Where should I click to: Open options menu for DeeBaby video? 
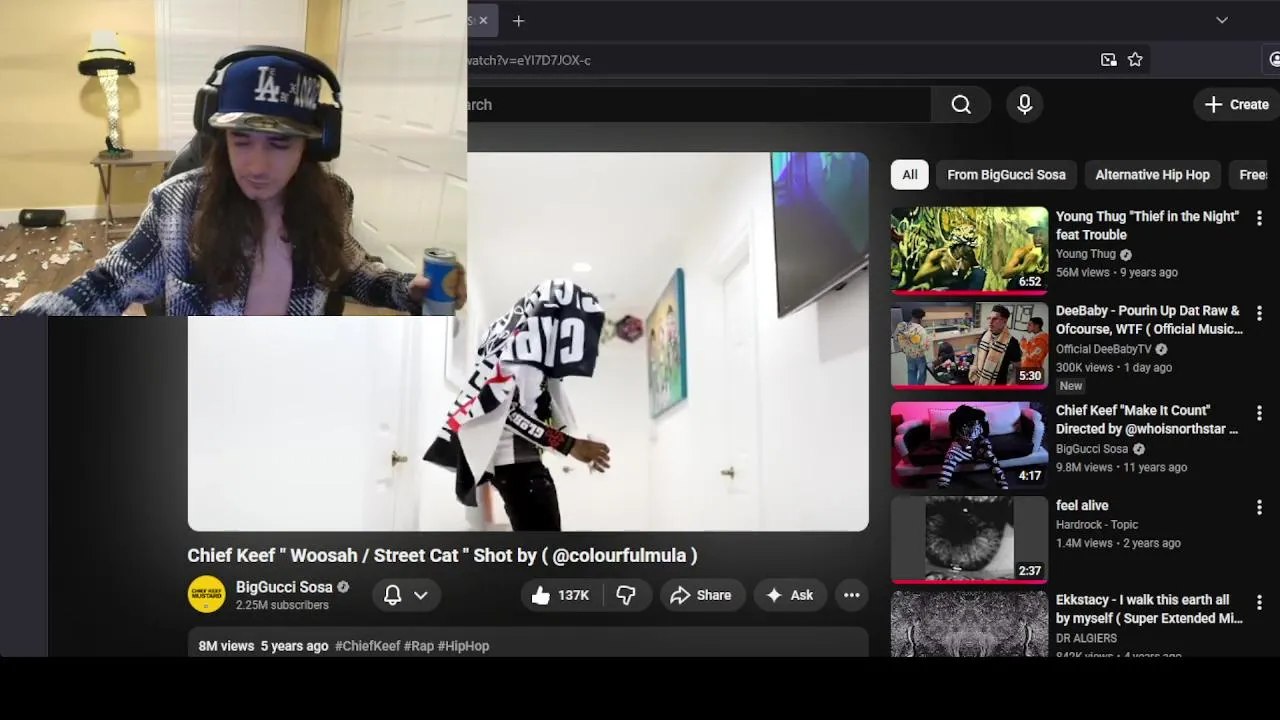[x=1259, y=313]
